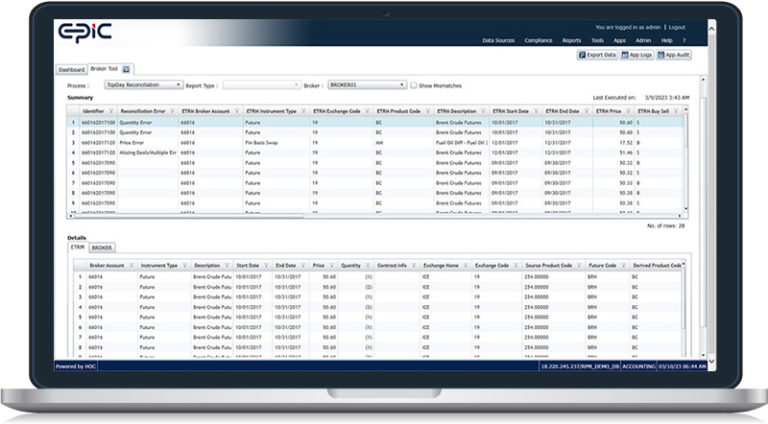Open App Logs from the toolbar

[x=640, y=55]
